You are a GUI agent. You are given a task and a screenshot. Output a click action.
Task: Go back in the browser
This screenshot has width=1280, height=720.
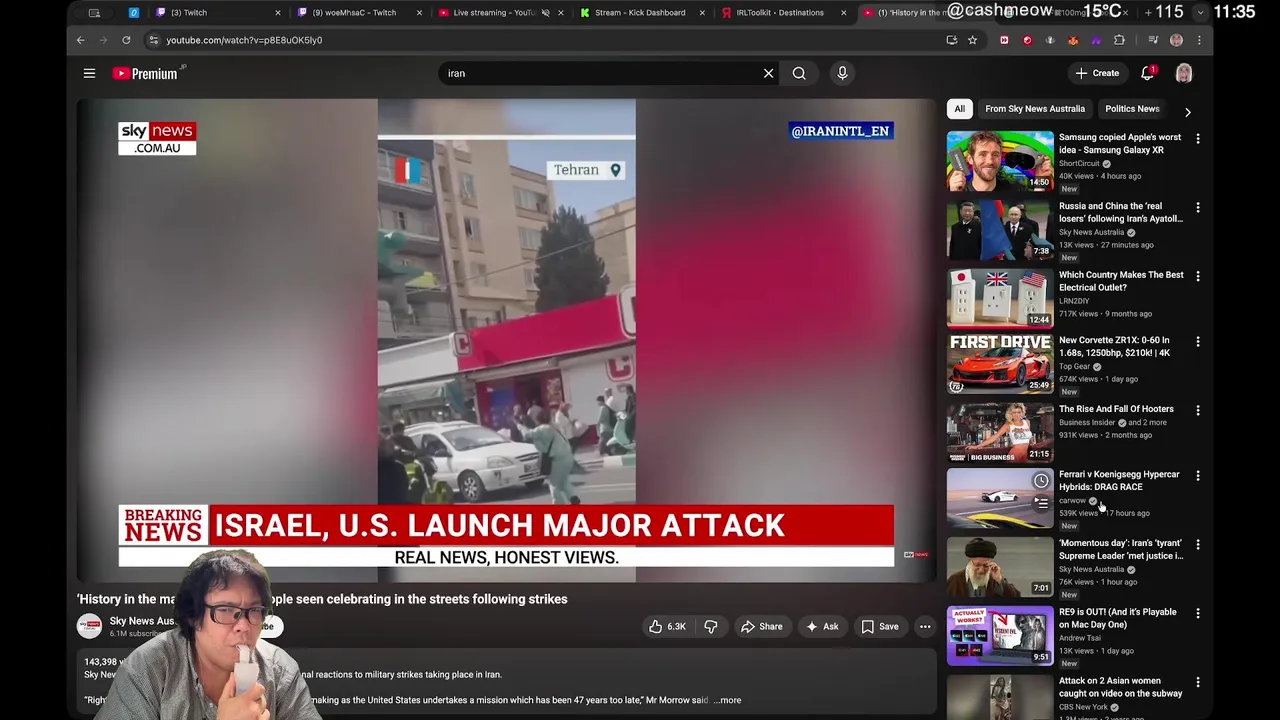(81, 40)
